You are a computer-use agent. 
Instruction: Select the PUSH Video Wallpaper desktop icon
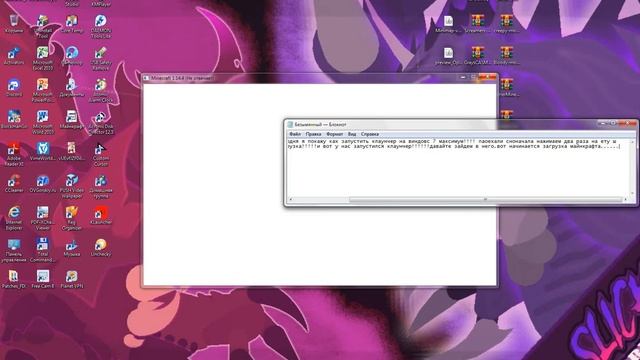click(71, 186)
